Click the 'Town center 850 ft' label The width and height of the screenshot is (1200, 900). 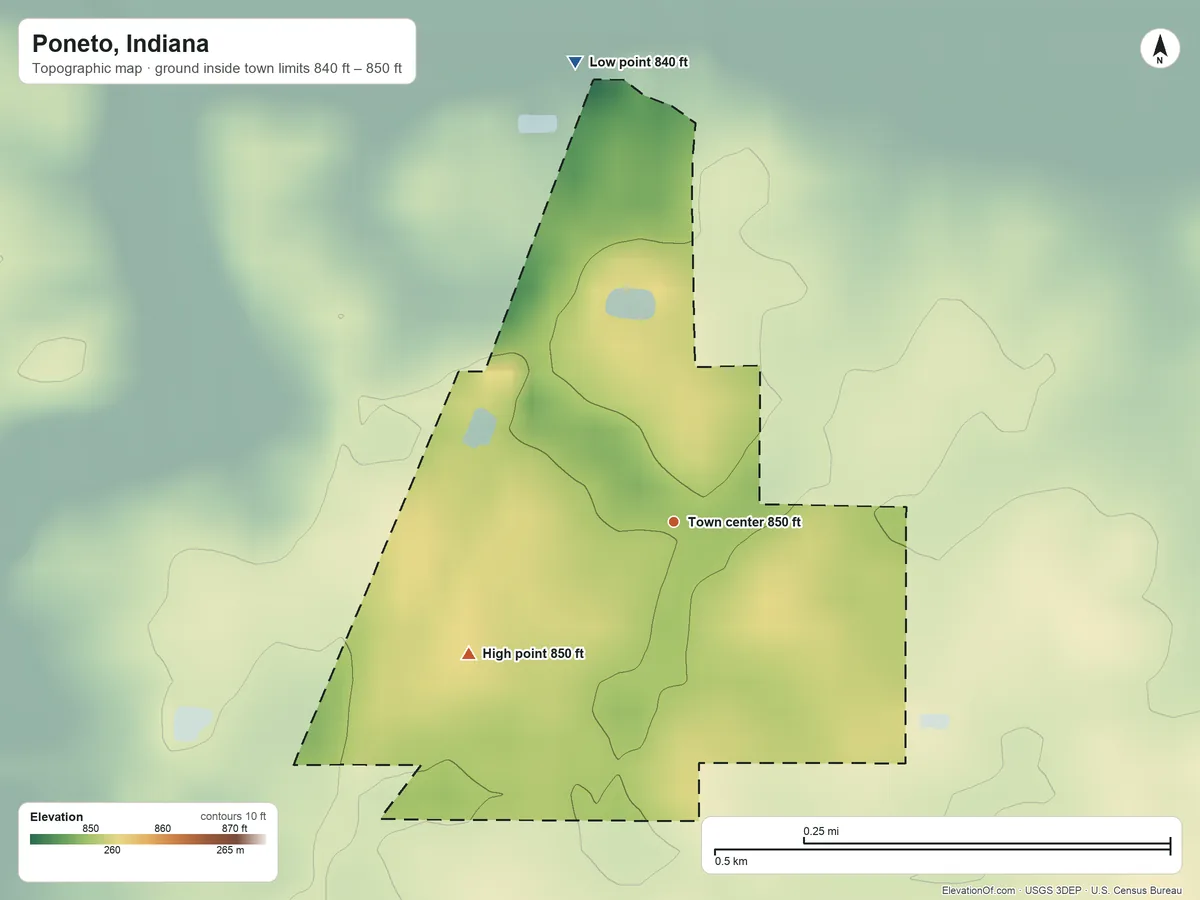(744, 522)
